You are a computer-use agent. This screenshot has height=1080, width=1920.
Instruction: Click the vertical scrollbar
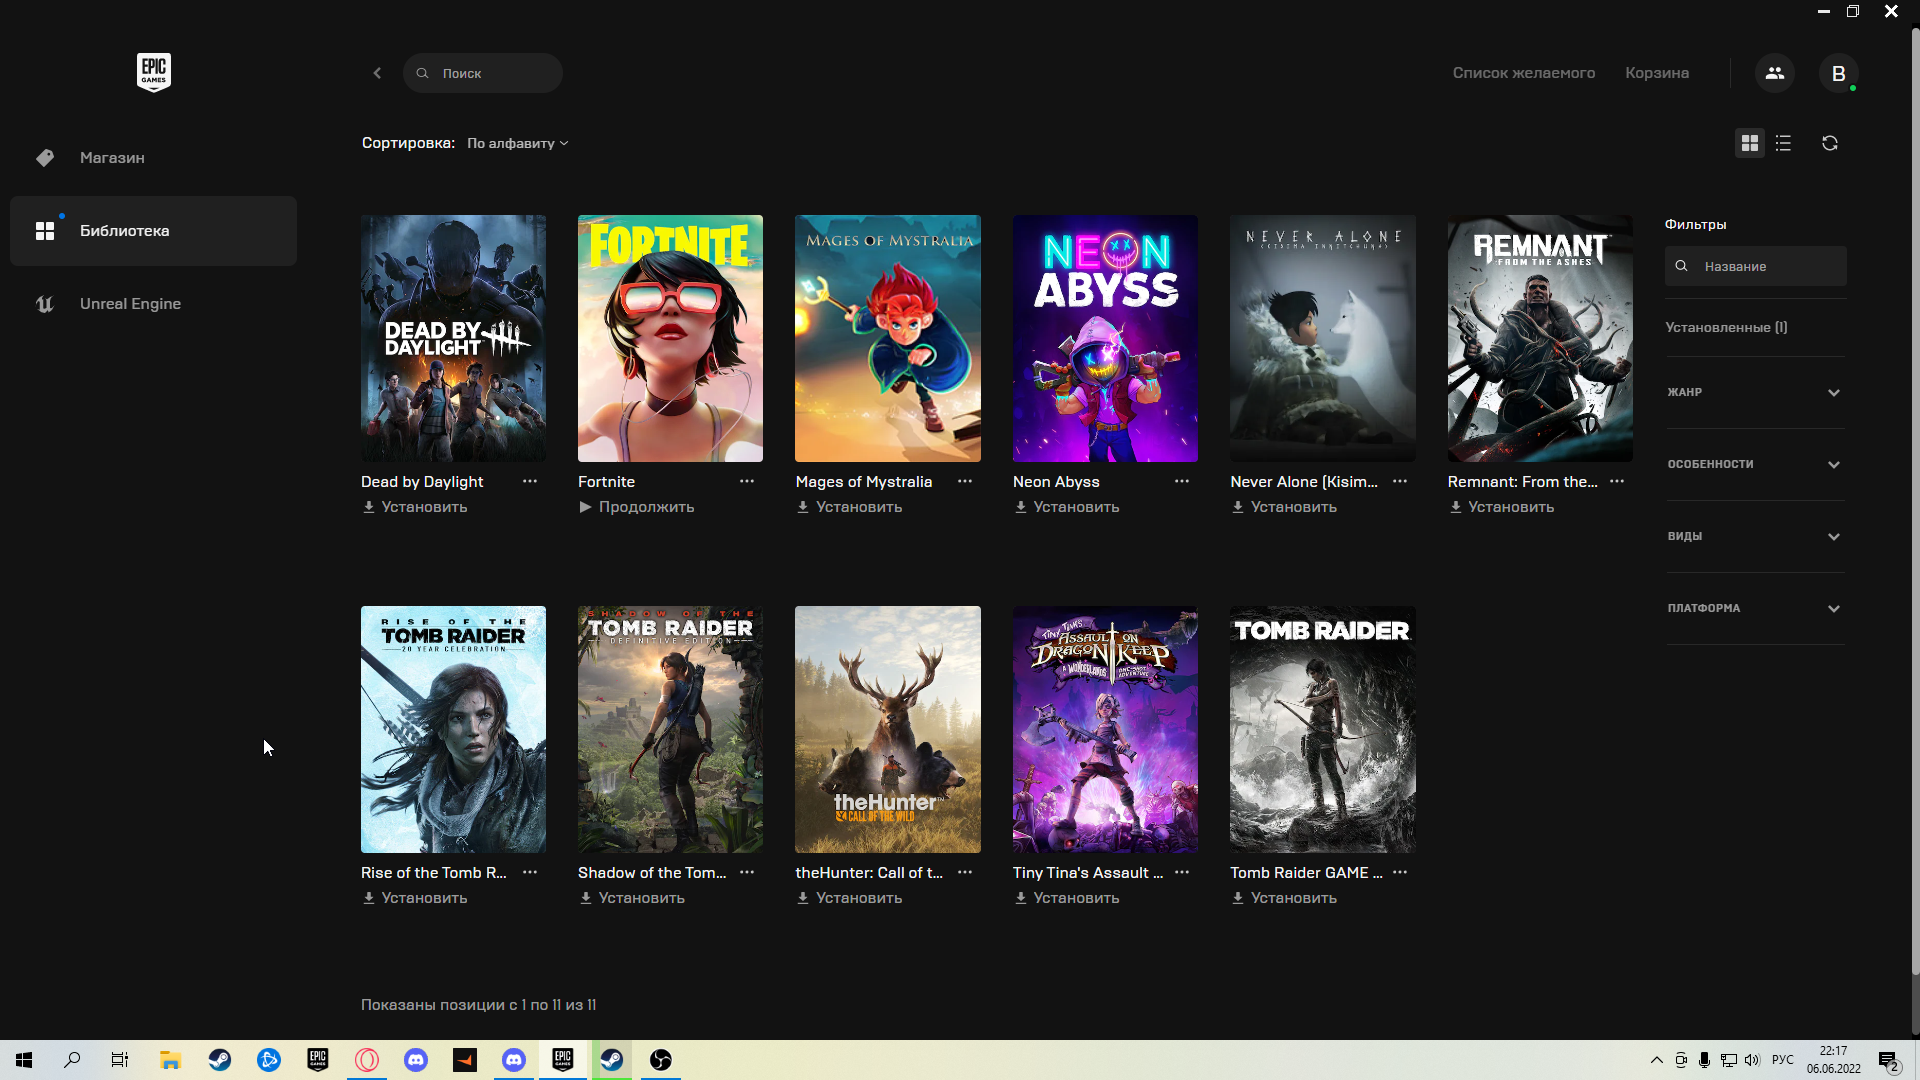pyautogui.click(x=1915, y=500)
